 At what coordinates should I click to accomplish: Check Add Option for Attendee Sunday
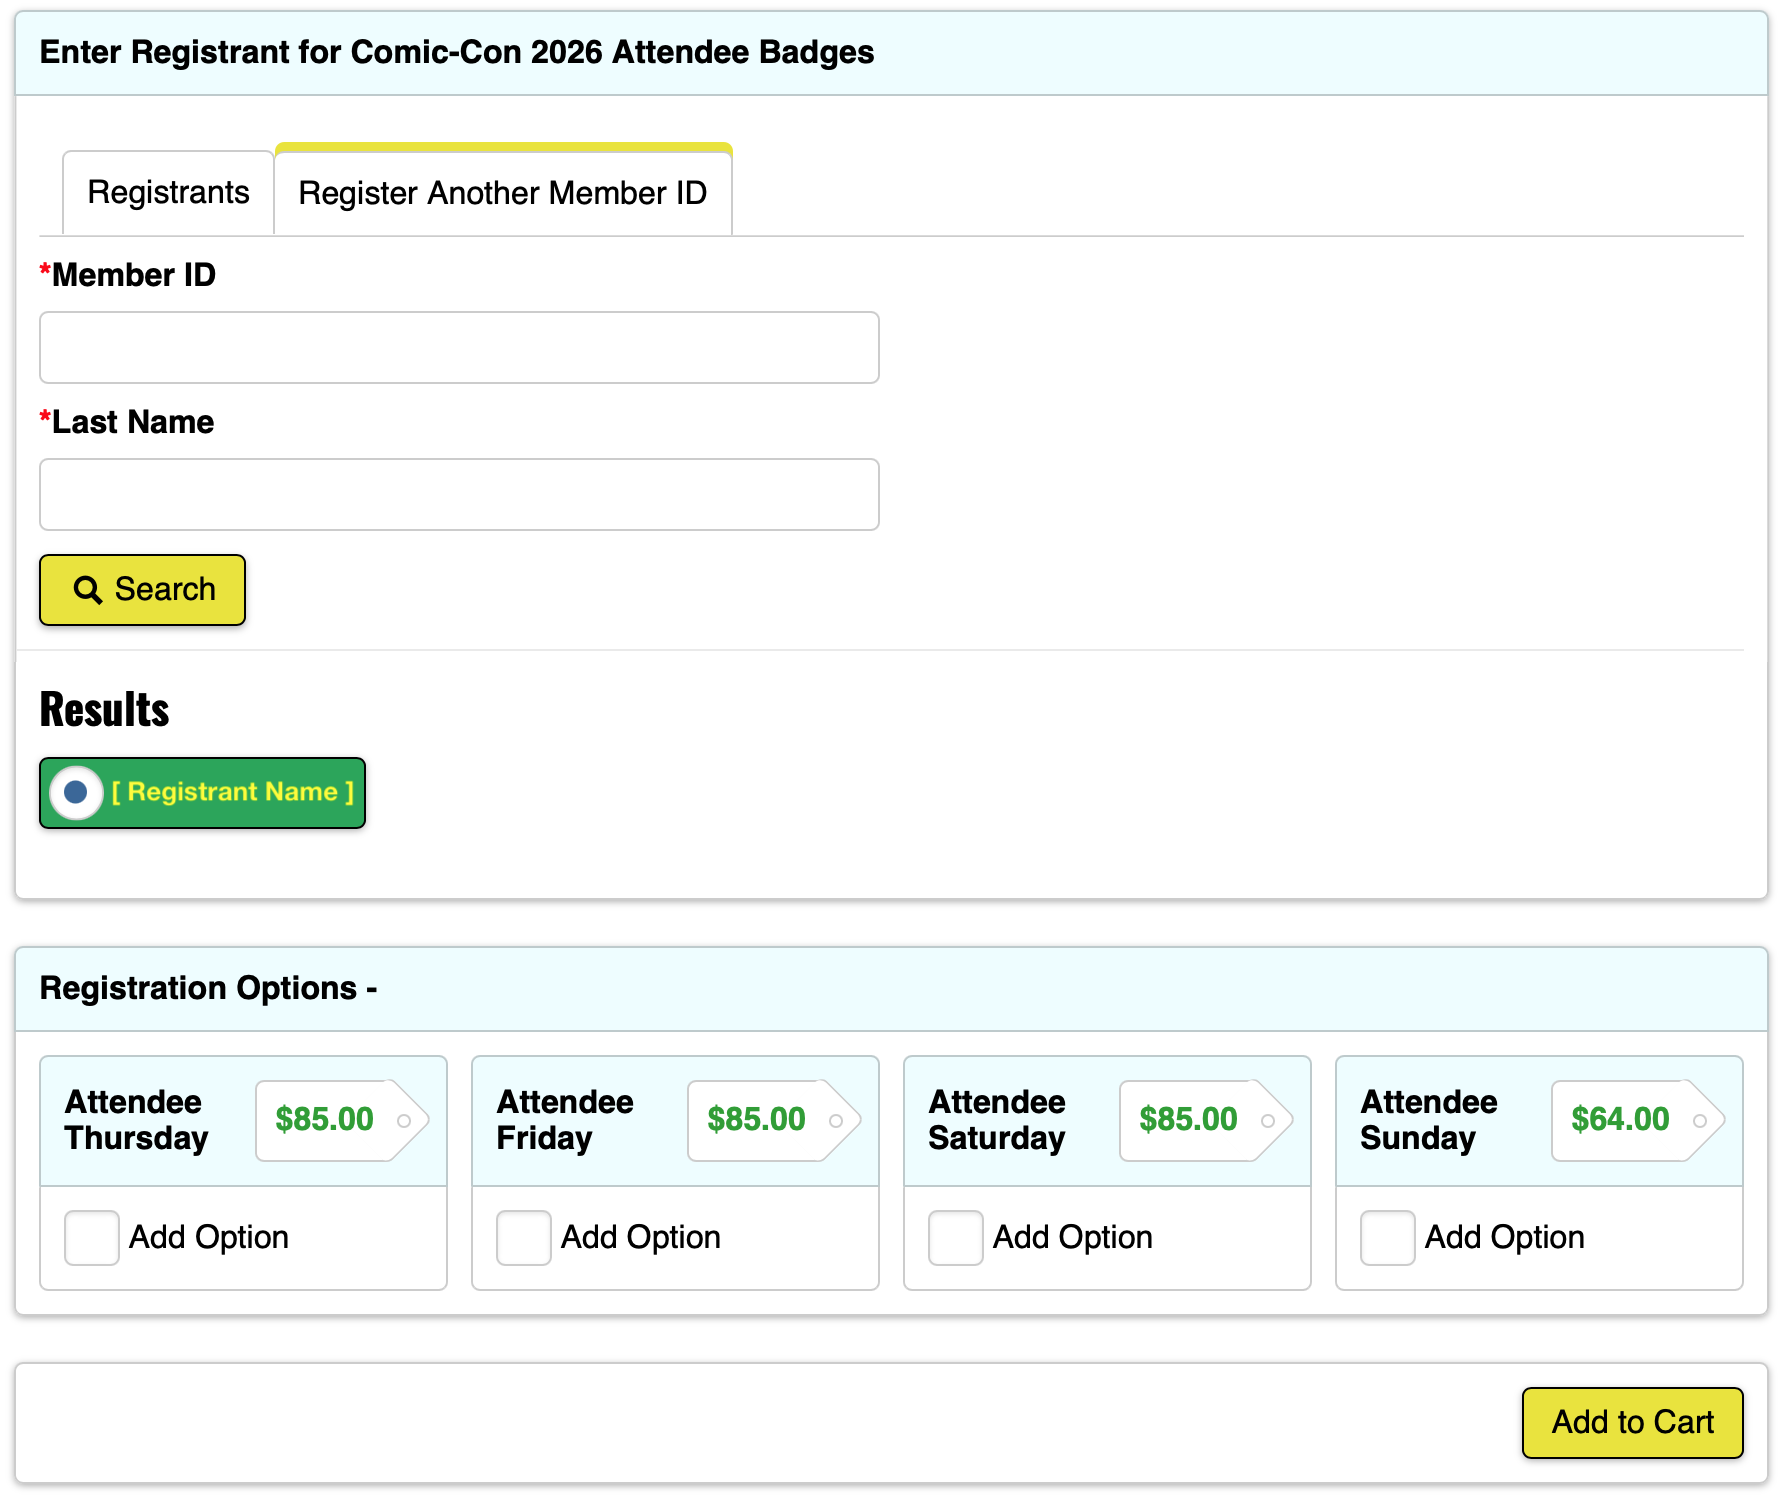click(x=1388, y=1238)
